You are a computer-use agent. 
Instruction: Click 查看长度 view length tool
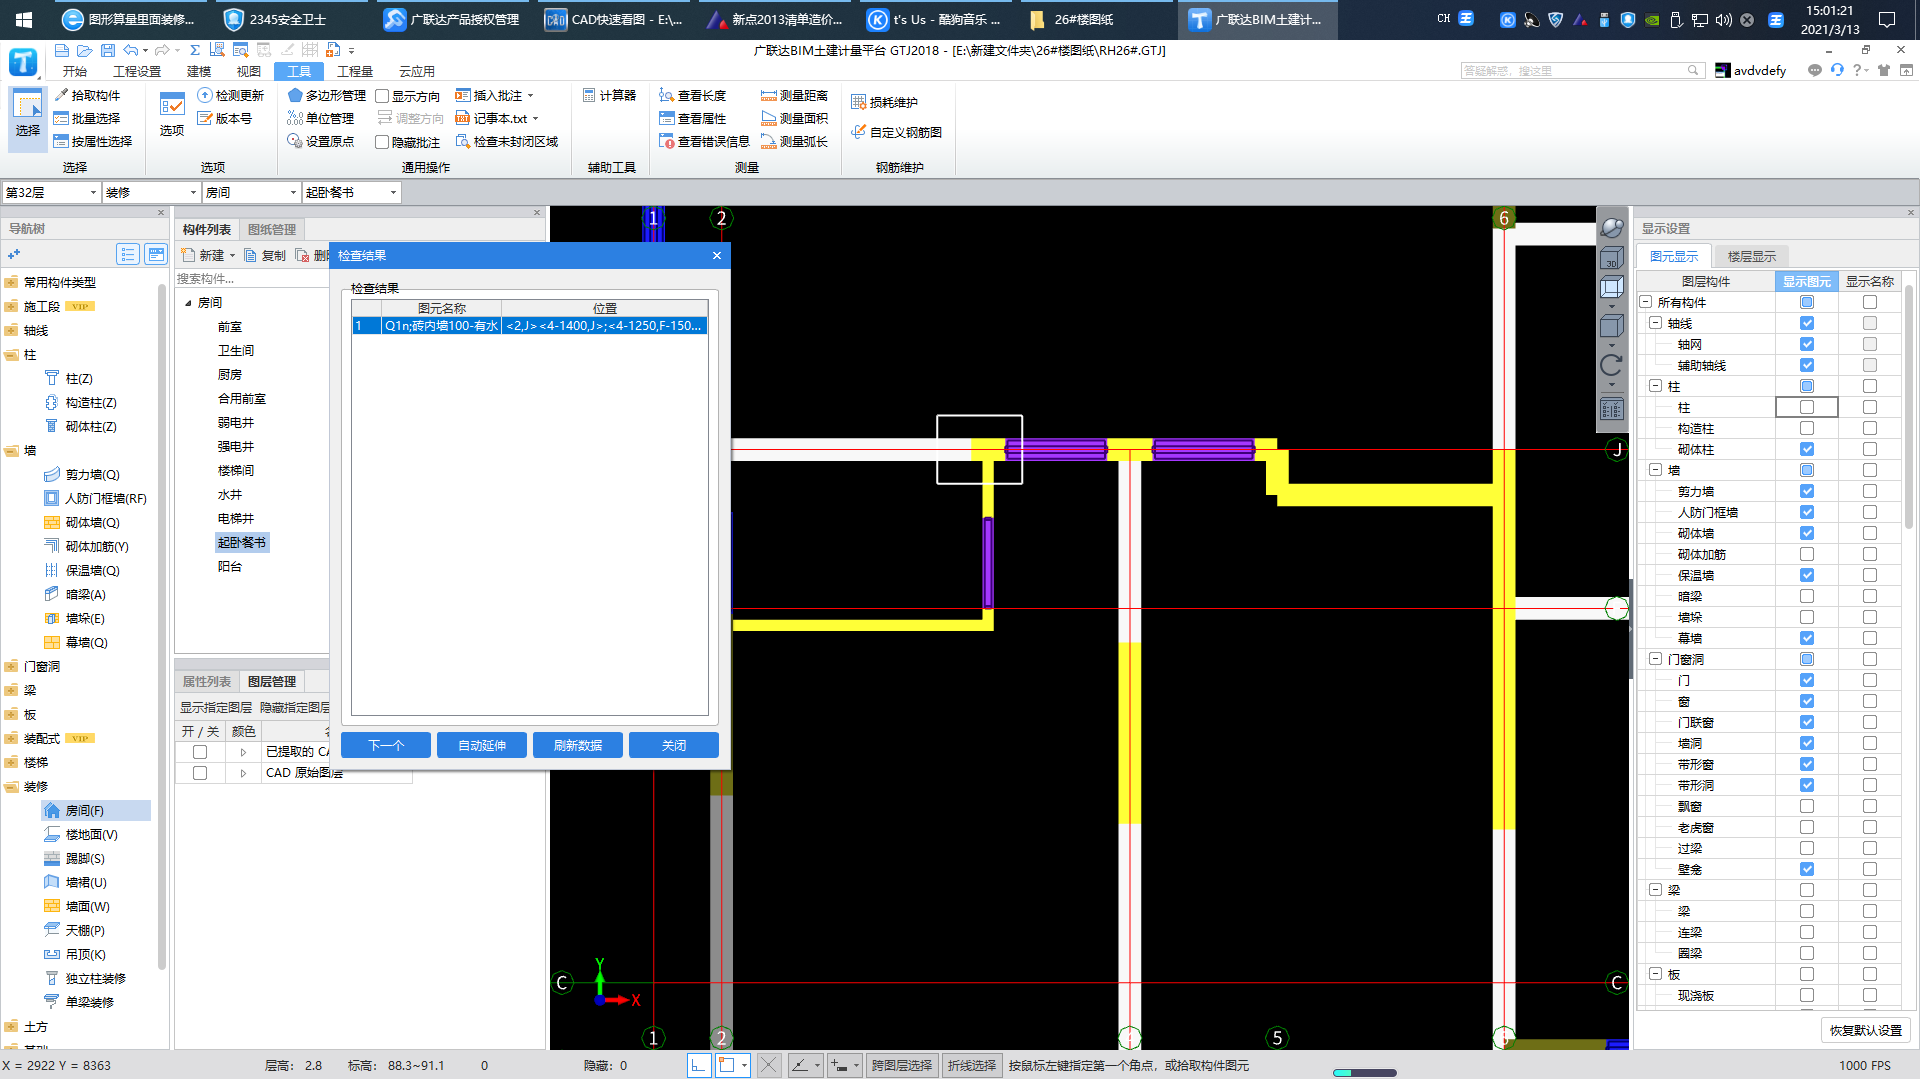coord(693,95)
